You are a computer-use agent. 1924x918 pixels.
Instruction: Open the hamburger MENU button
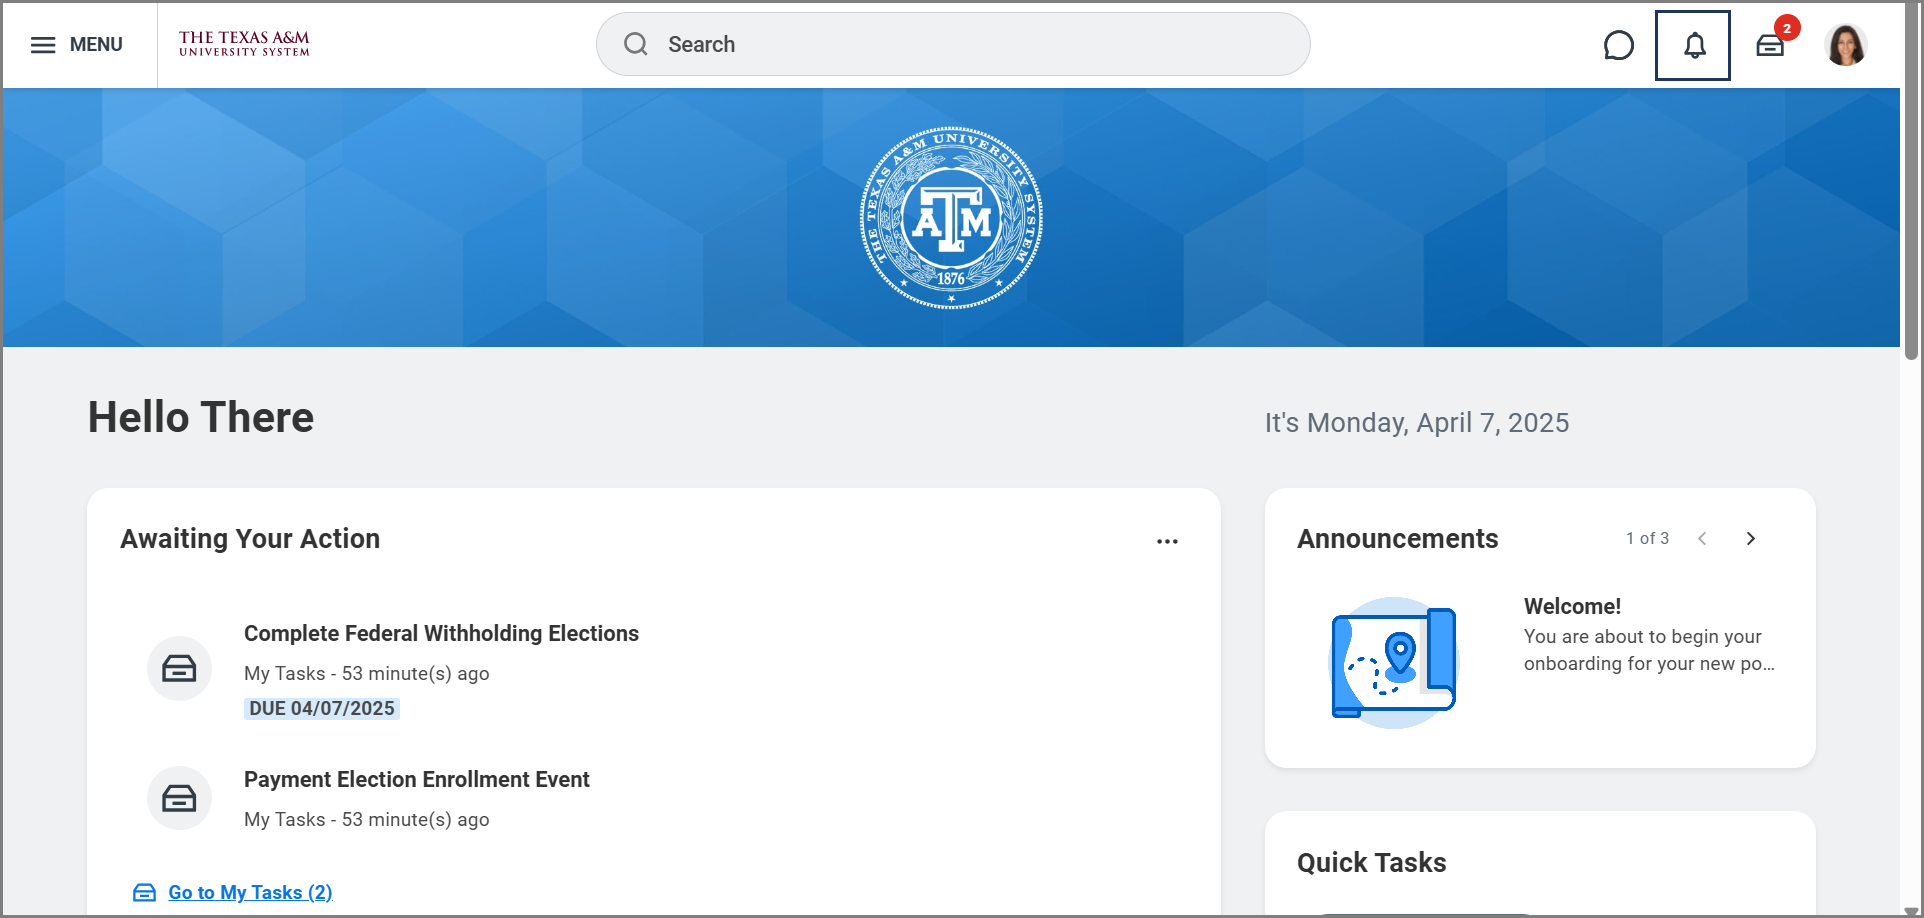[x=76, y=45]
